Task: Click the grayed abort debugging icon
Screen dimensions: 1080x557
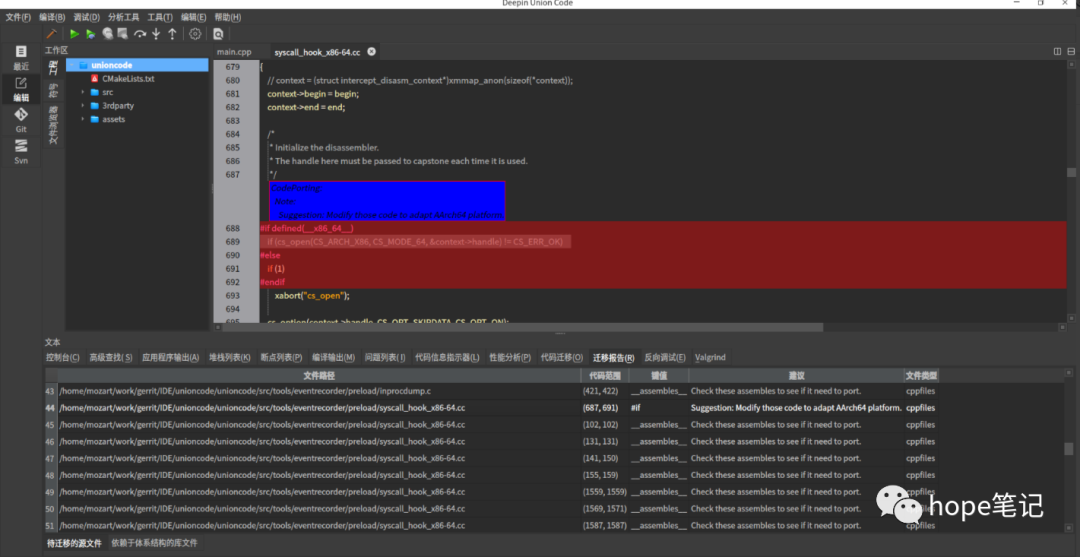Action: [107, 34]
